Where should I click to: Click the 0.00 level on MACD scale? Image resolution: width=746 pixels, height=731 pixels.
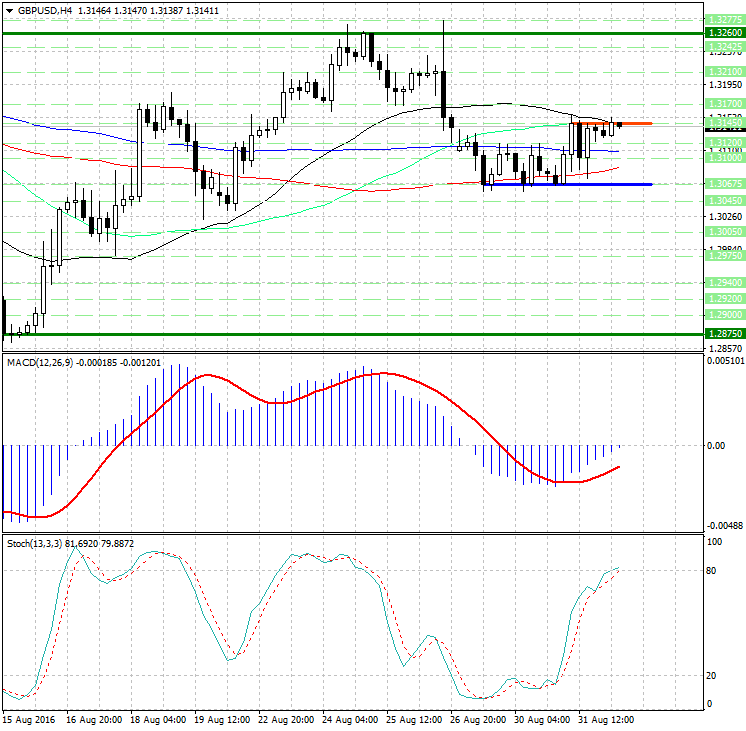(x=716, y=446)
